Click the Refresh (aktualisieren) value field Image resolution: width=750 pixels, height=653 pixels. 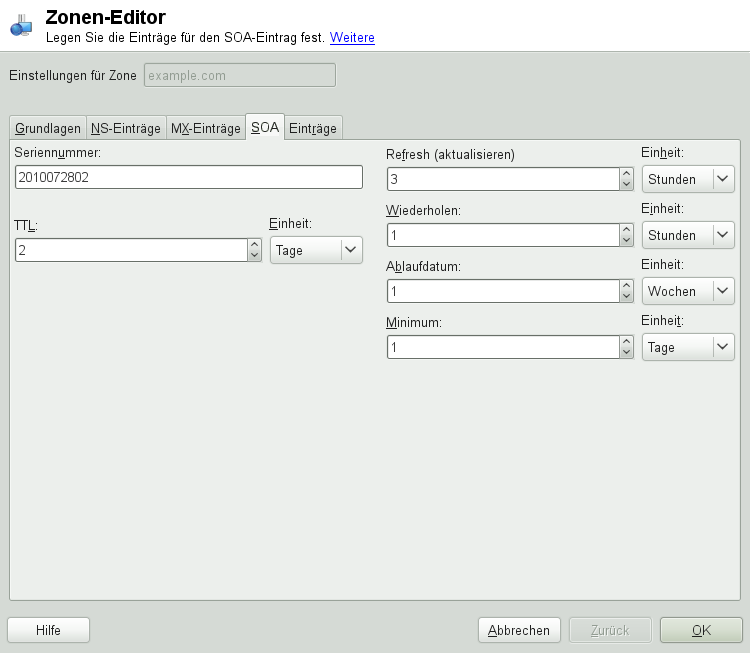(x=503, y=179)
